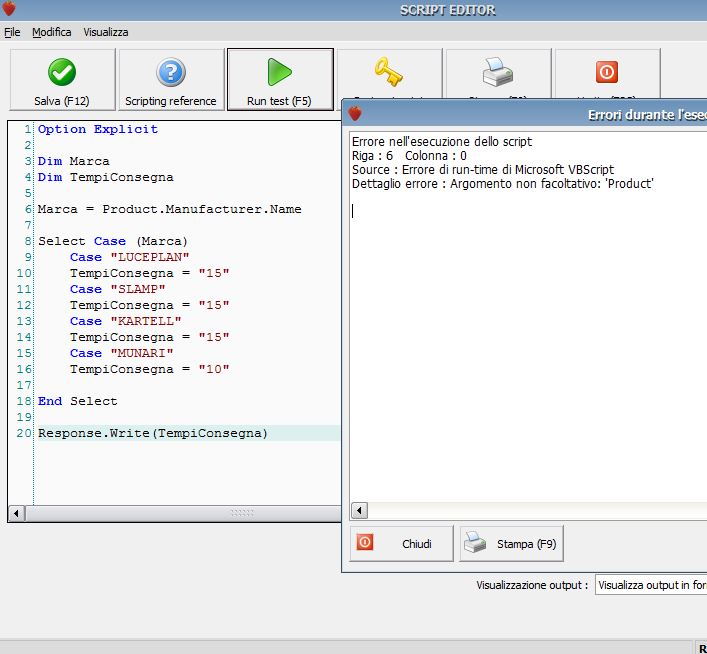Click left arrow of error dialog horizontal scrollbar
The image size is (707, 654).
(x=359, y=511)
